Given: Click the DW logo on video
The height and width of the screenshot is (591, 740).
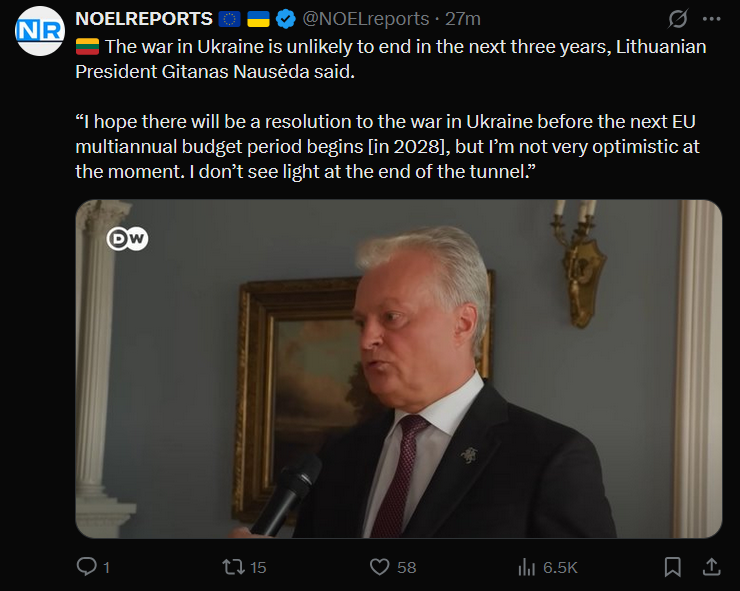Looking at the screenshot, I should (x=128, y=239).
